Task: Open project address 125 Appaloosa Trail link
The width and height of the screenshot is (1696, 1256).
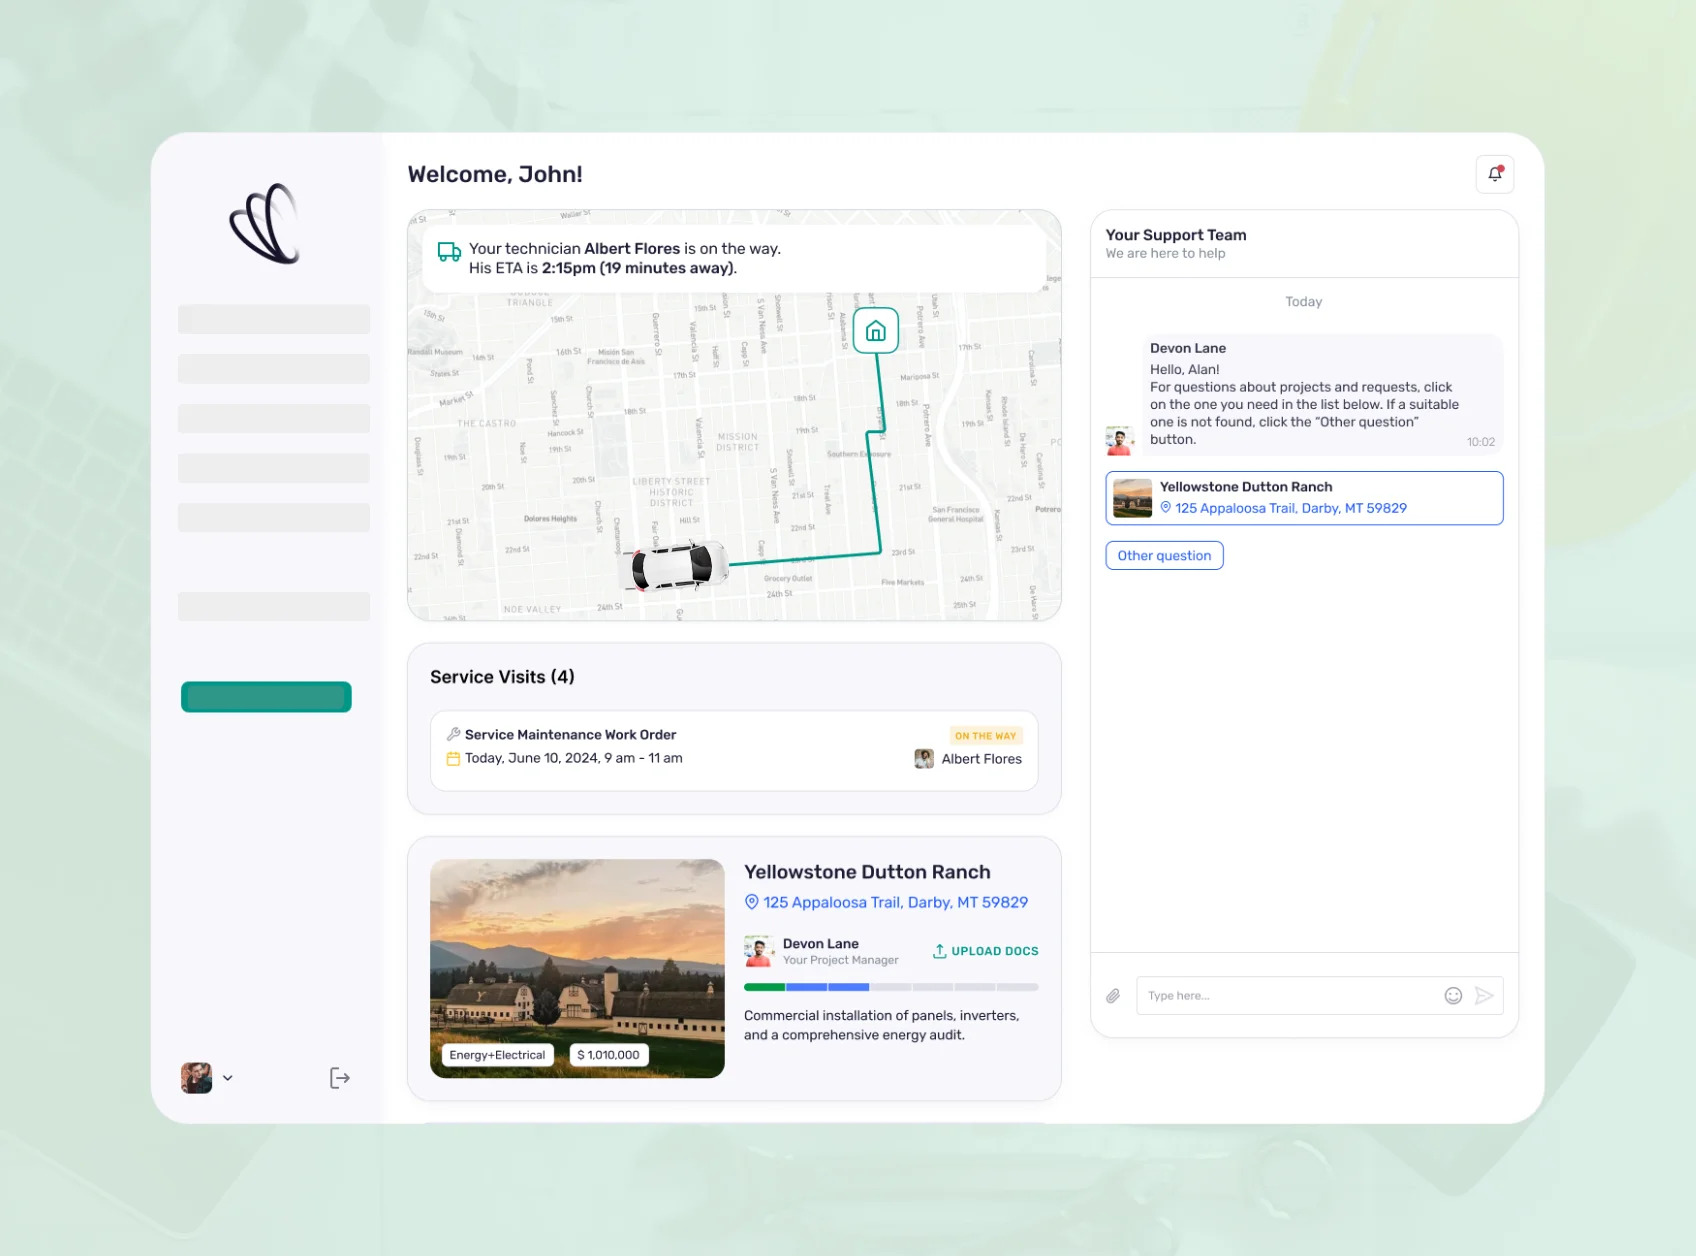Action: coord(895,902)
